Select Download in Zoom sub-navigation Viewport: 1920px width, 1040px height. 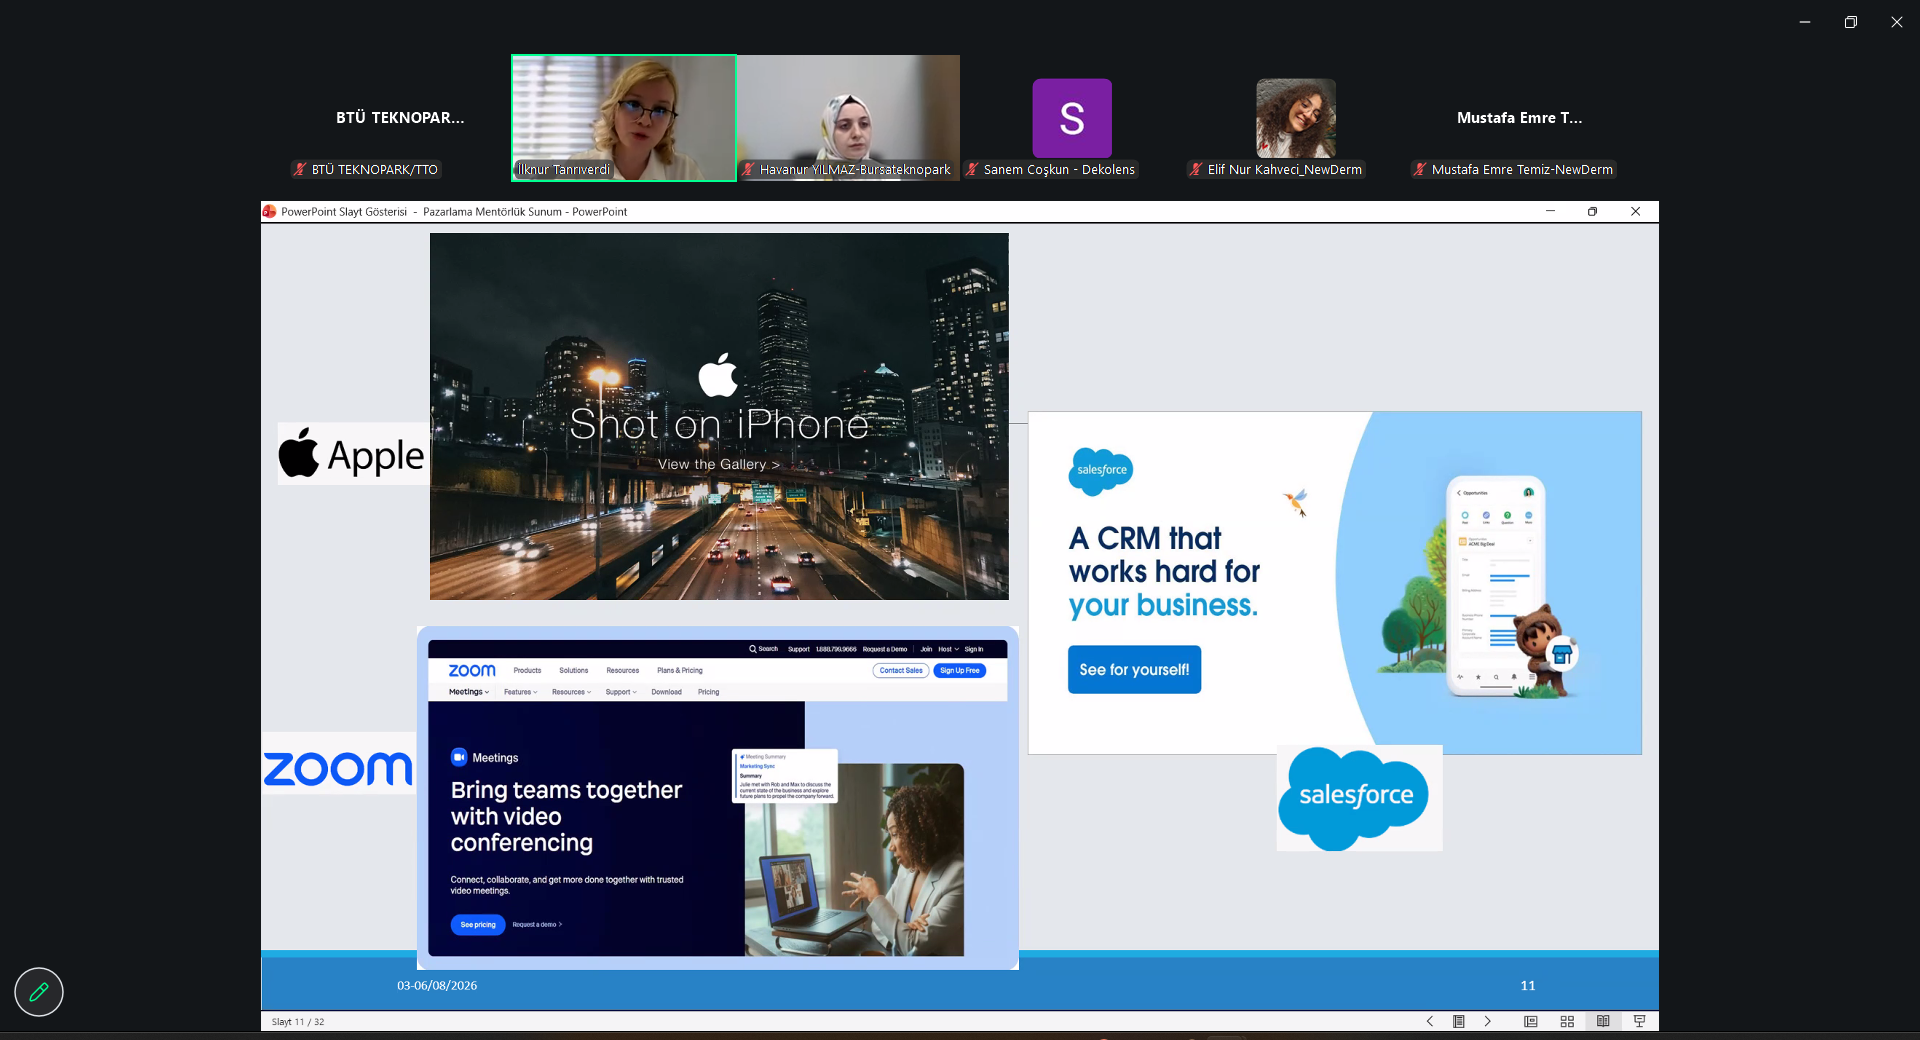click(666, 692)
